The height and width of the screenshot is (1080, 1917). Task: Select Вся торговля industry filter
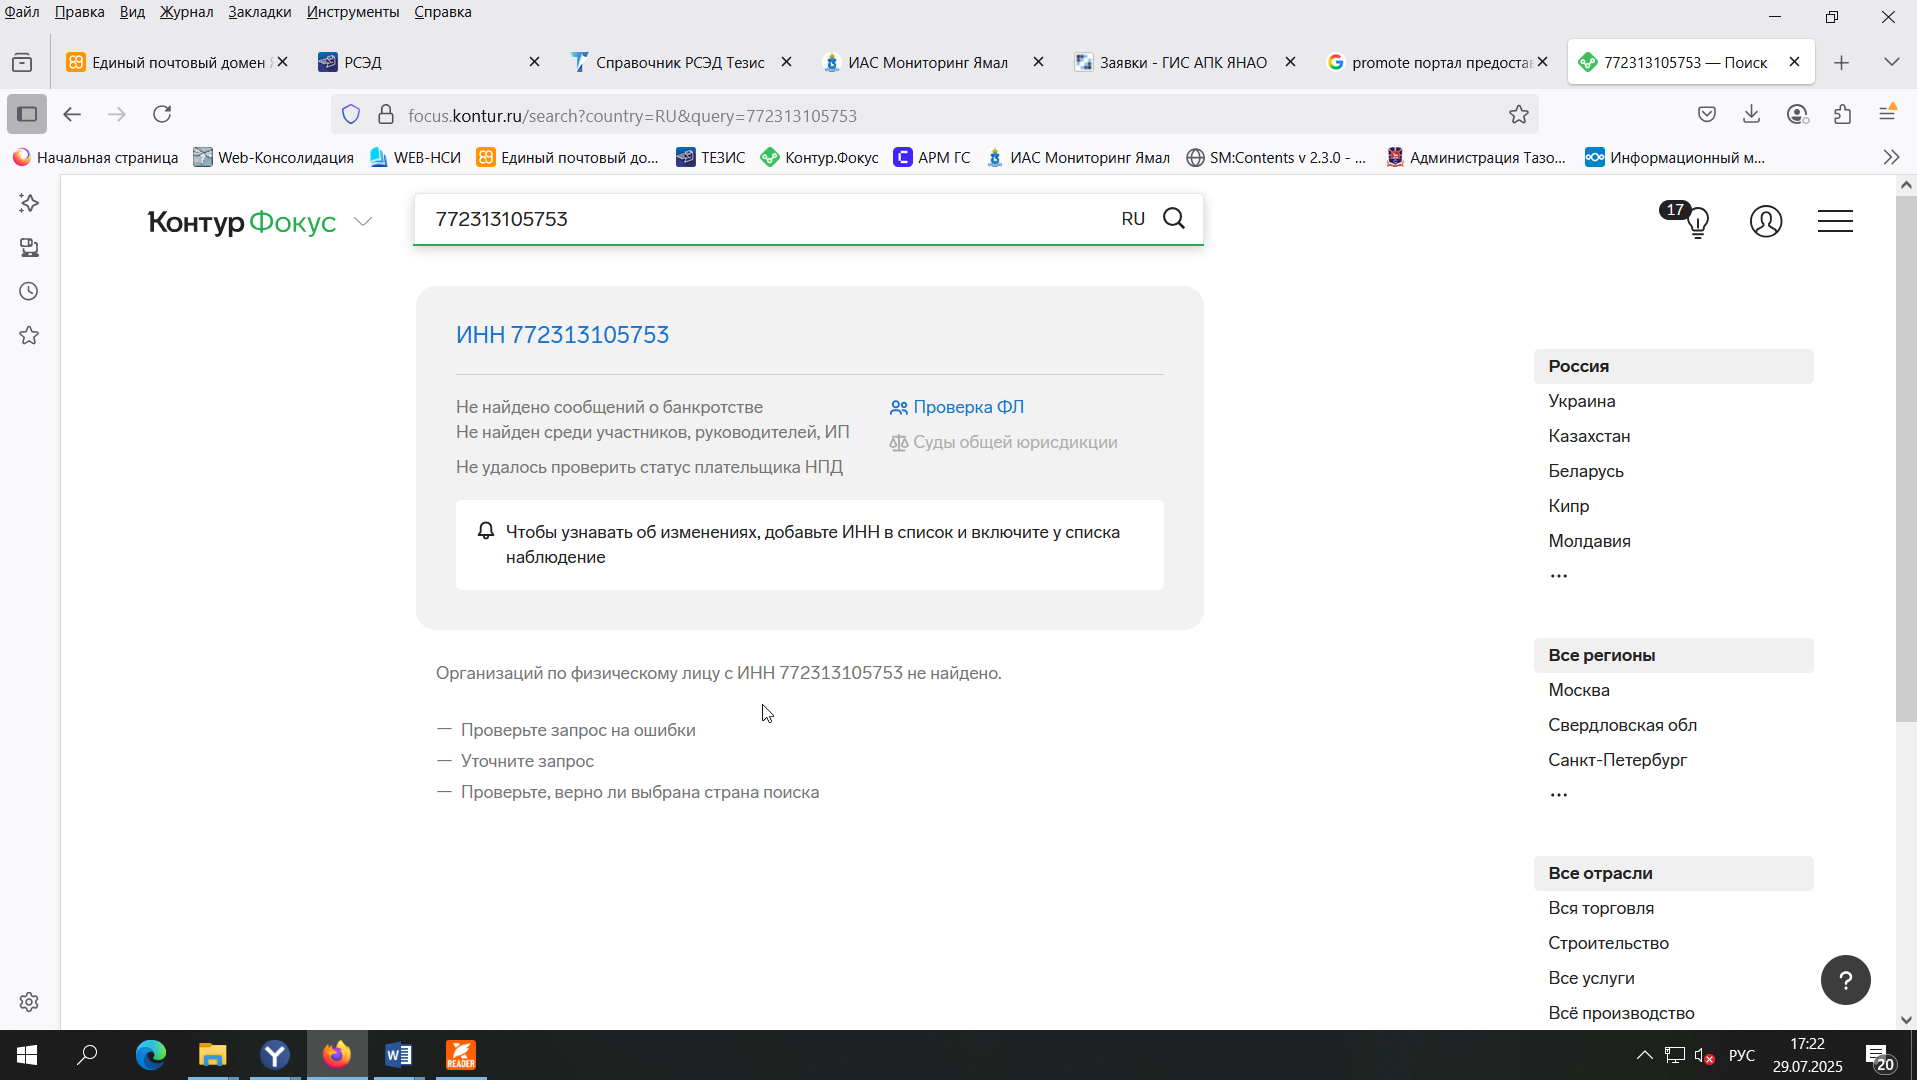pyautogui.click(x=1601, y=908)
